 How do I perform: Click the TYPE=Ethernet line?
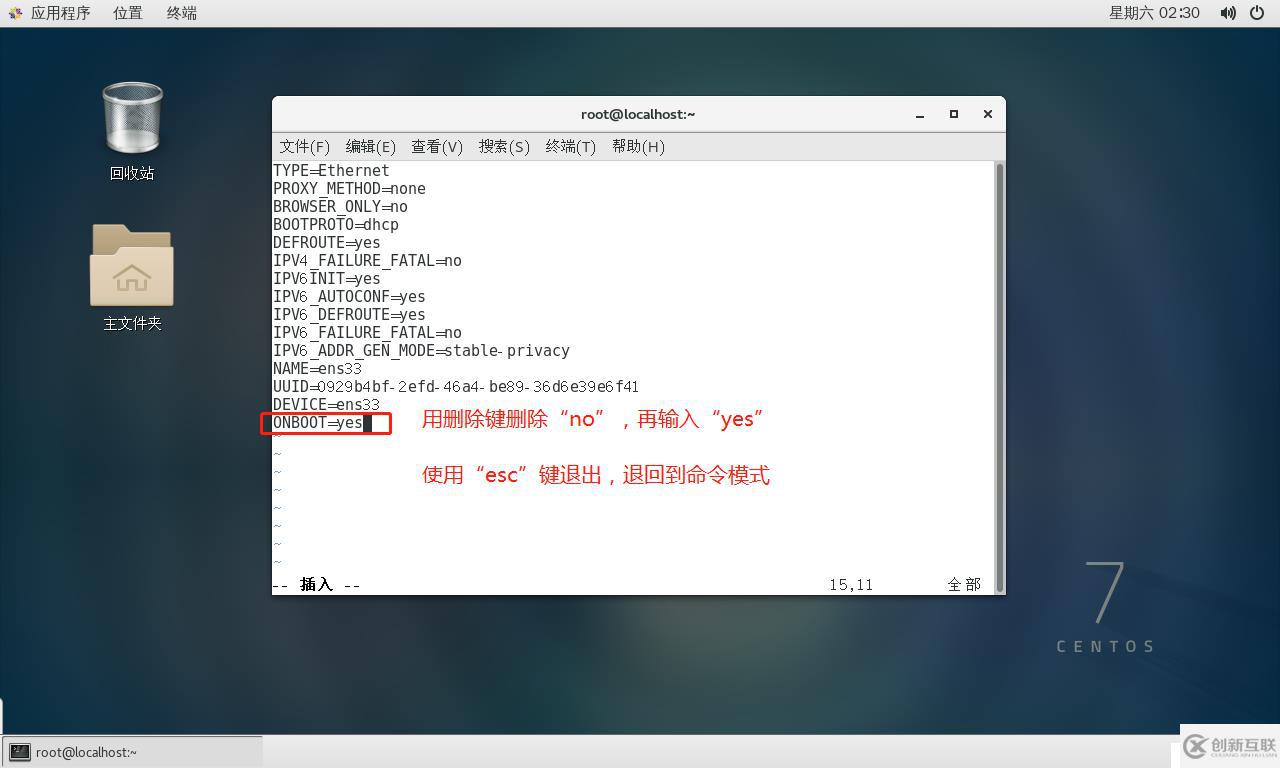click(x=331, y=171)
